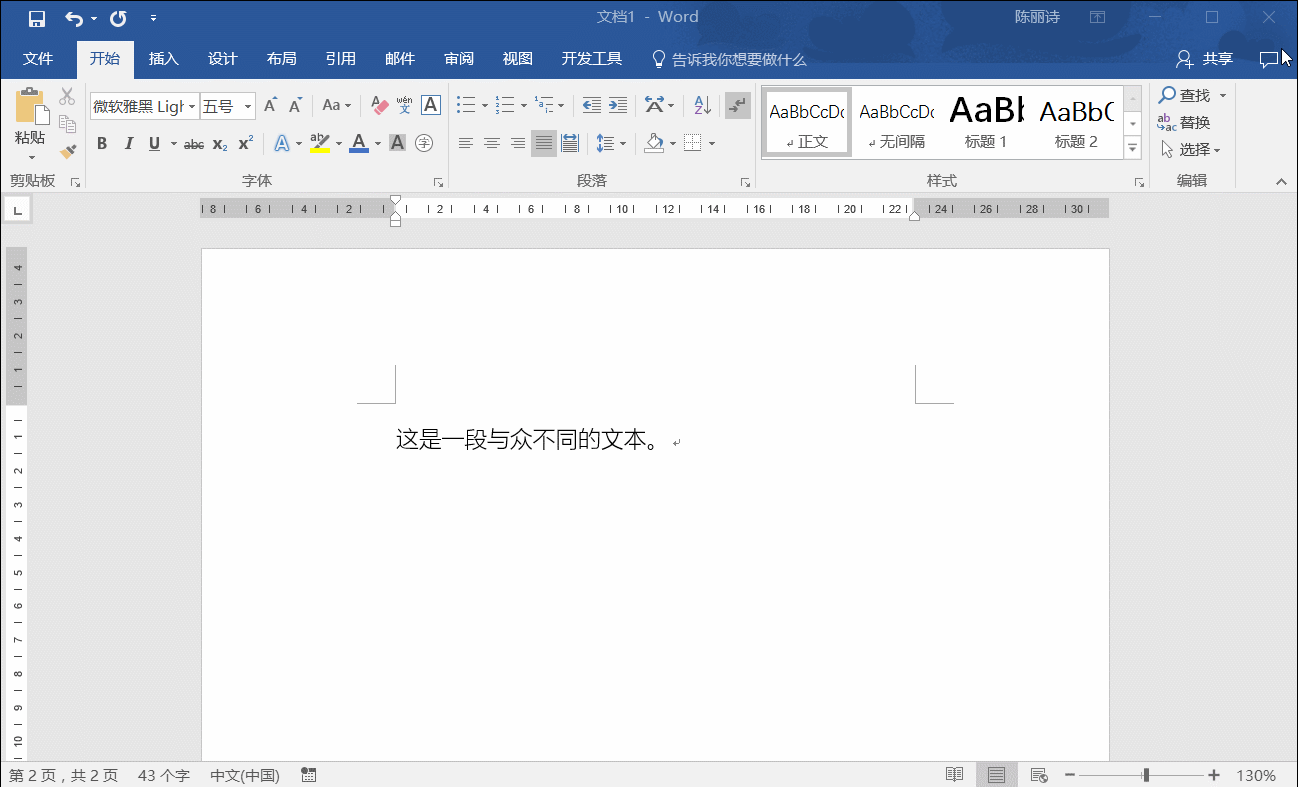Expand the bullets list dropdown
Image resolution: width=1298 pixels, height=787 pixels.
point(485,106)
